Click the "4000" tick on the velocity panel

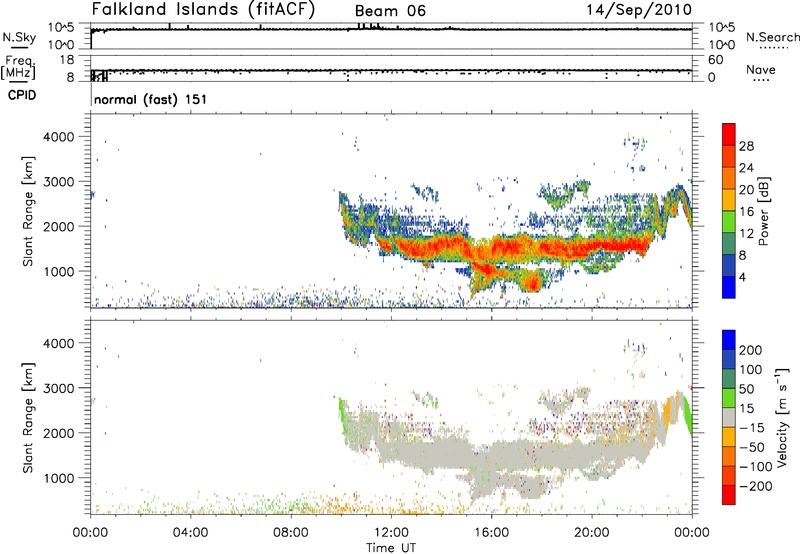pos(59,343)
